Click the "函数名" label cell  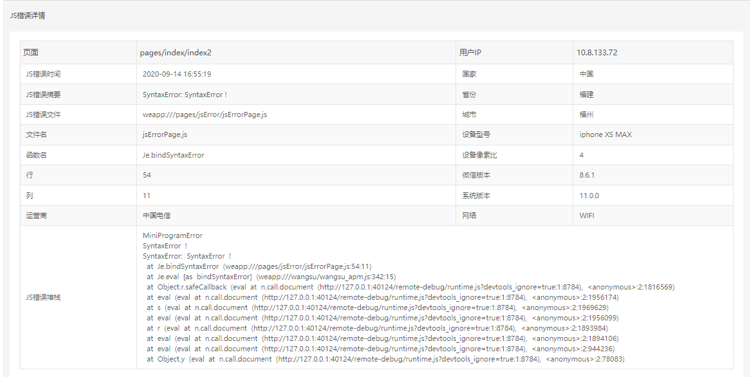tap(78, 155)
